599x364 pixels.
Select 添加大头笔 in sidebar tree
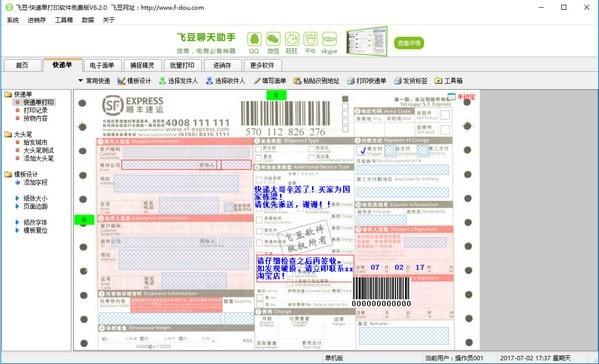(x=38, y=158)
